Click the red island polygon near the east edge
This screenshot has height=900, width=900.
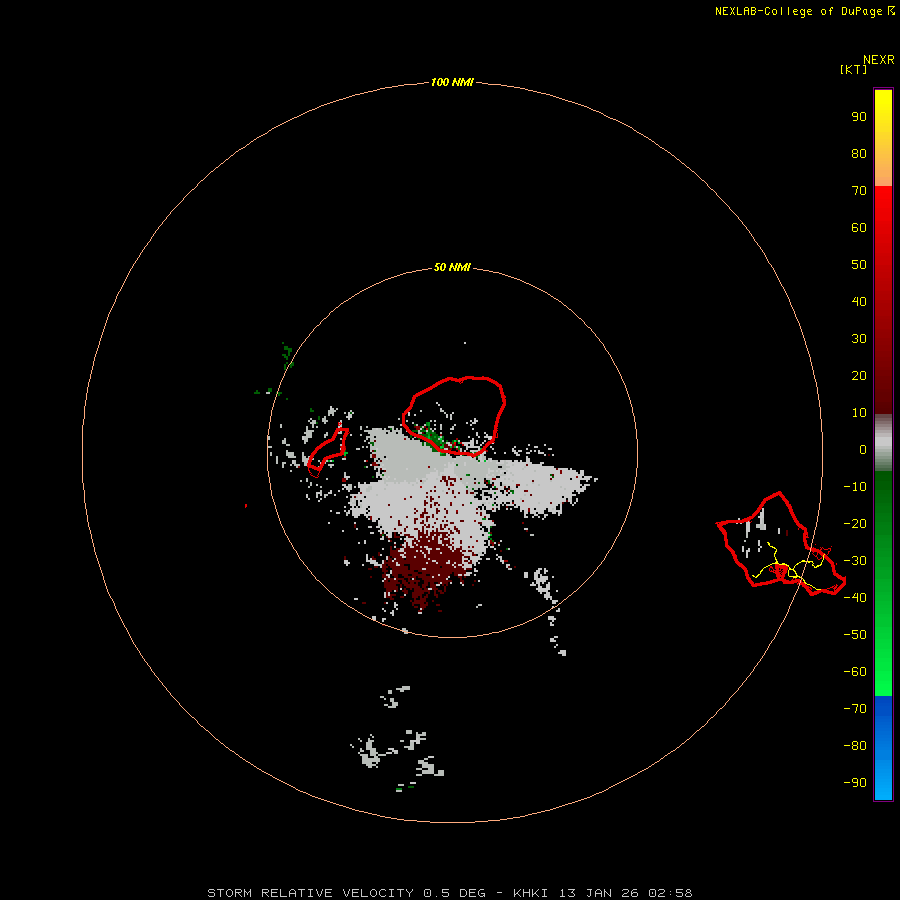point(781,543)
